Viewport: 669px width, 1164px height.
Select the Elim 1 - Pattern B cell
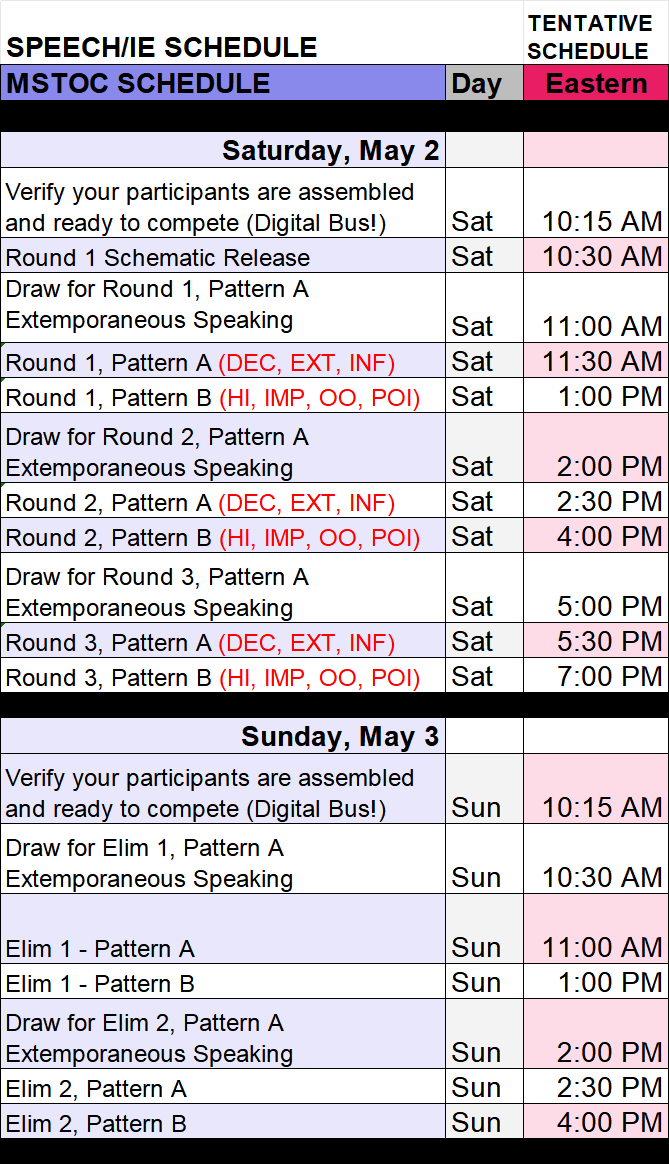pos(100,983)
